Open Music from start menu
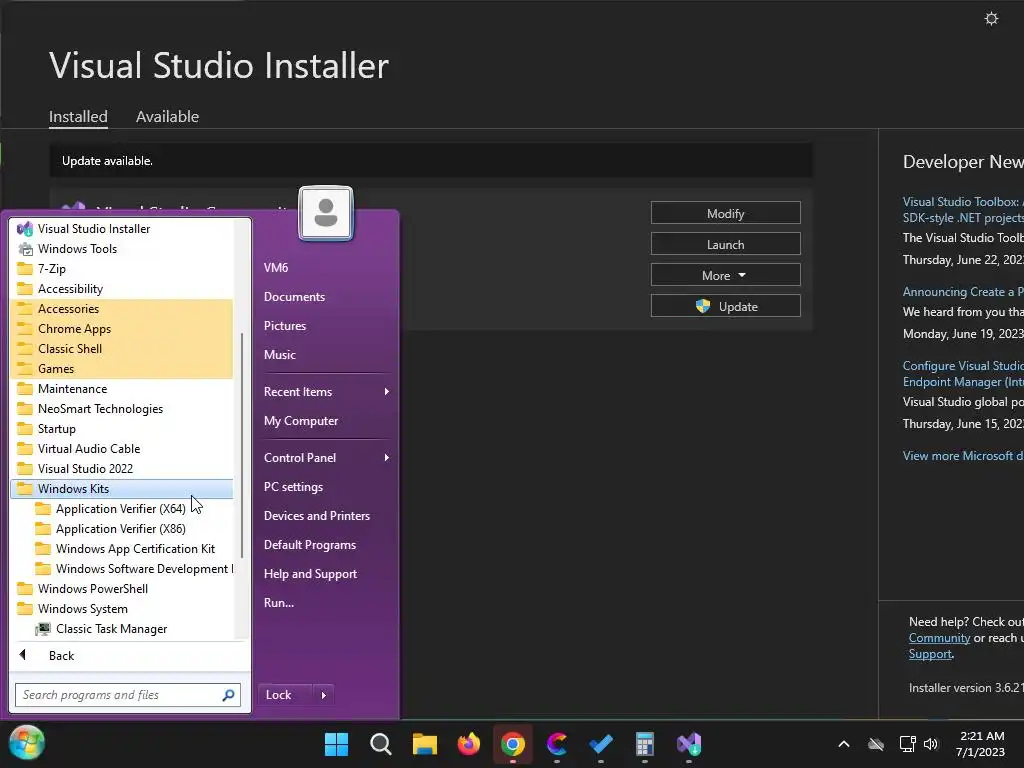This screenshot has height=768, width=1024. tap(280, 355)
